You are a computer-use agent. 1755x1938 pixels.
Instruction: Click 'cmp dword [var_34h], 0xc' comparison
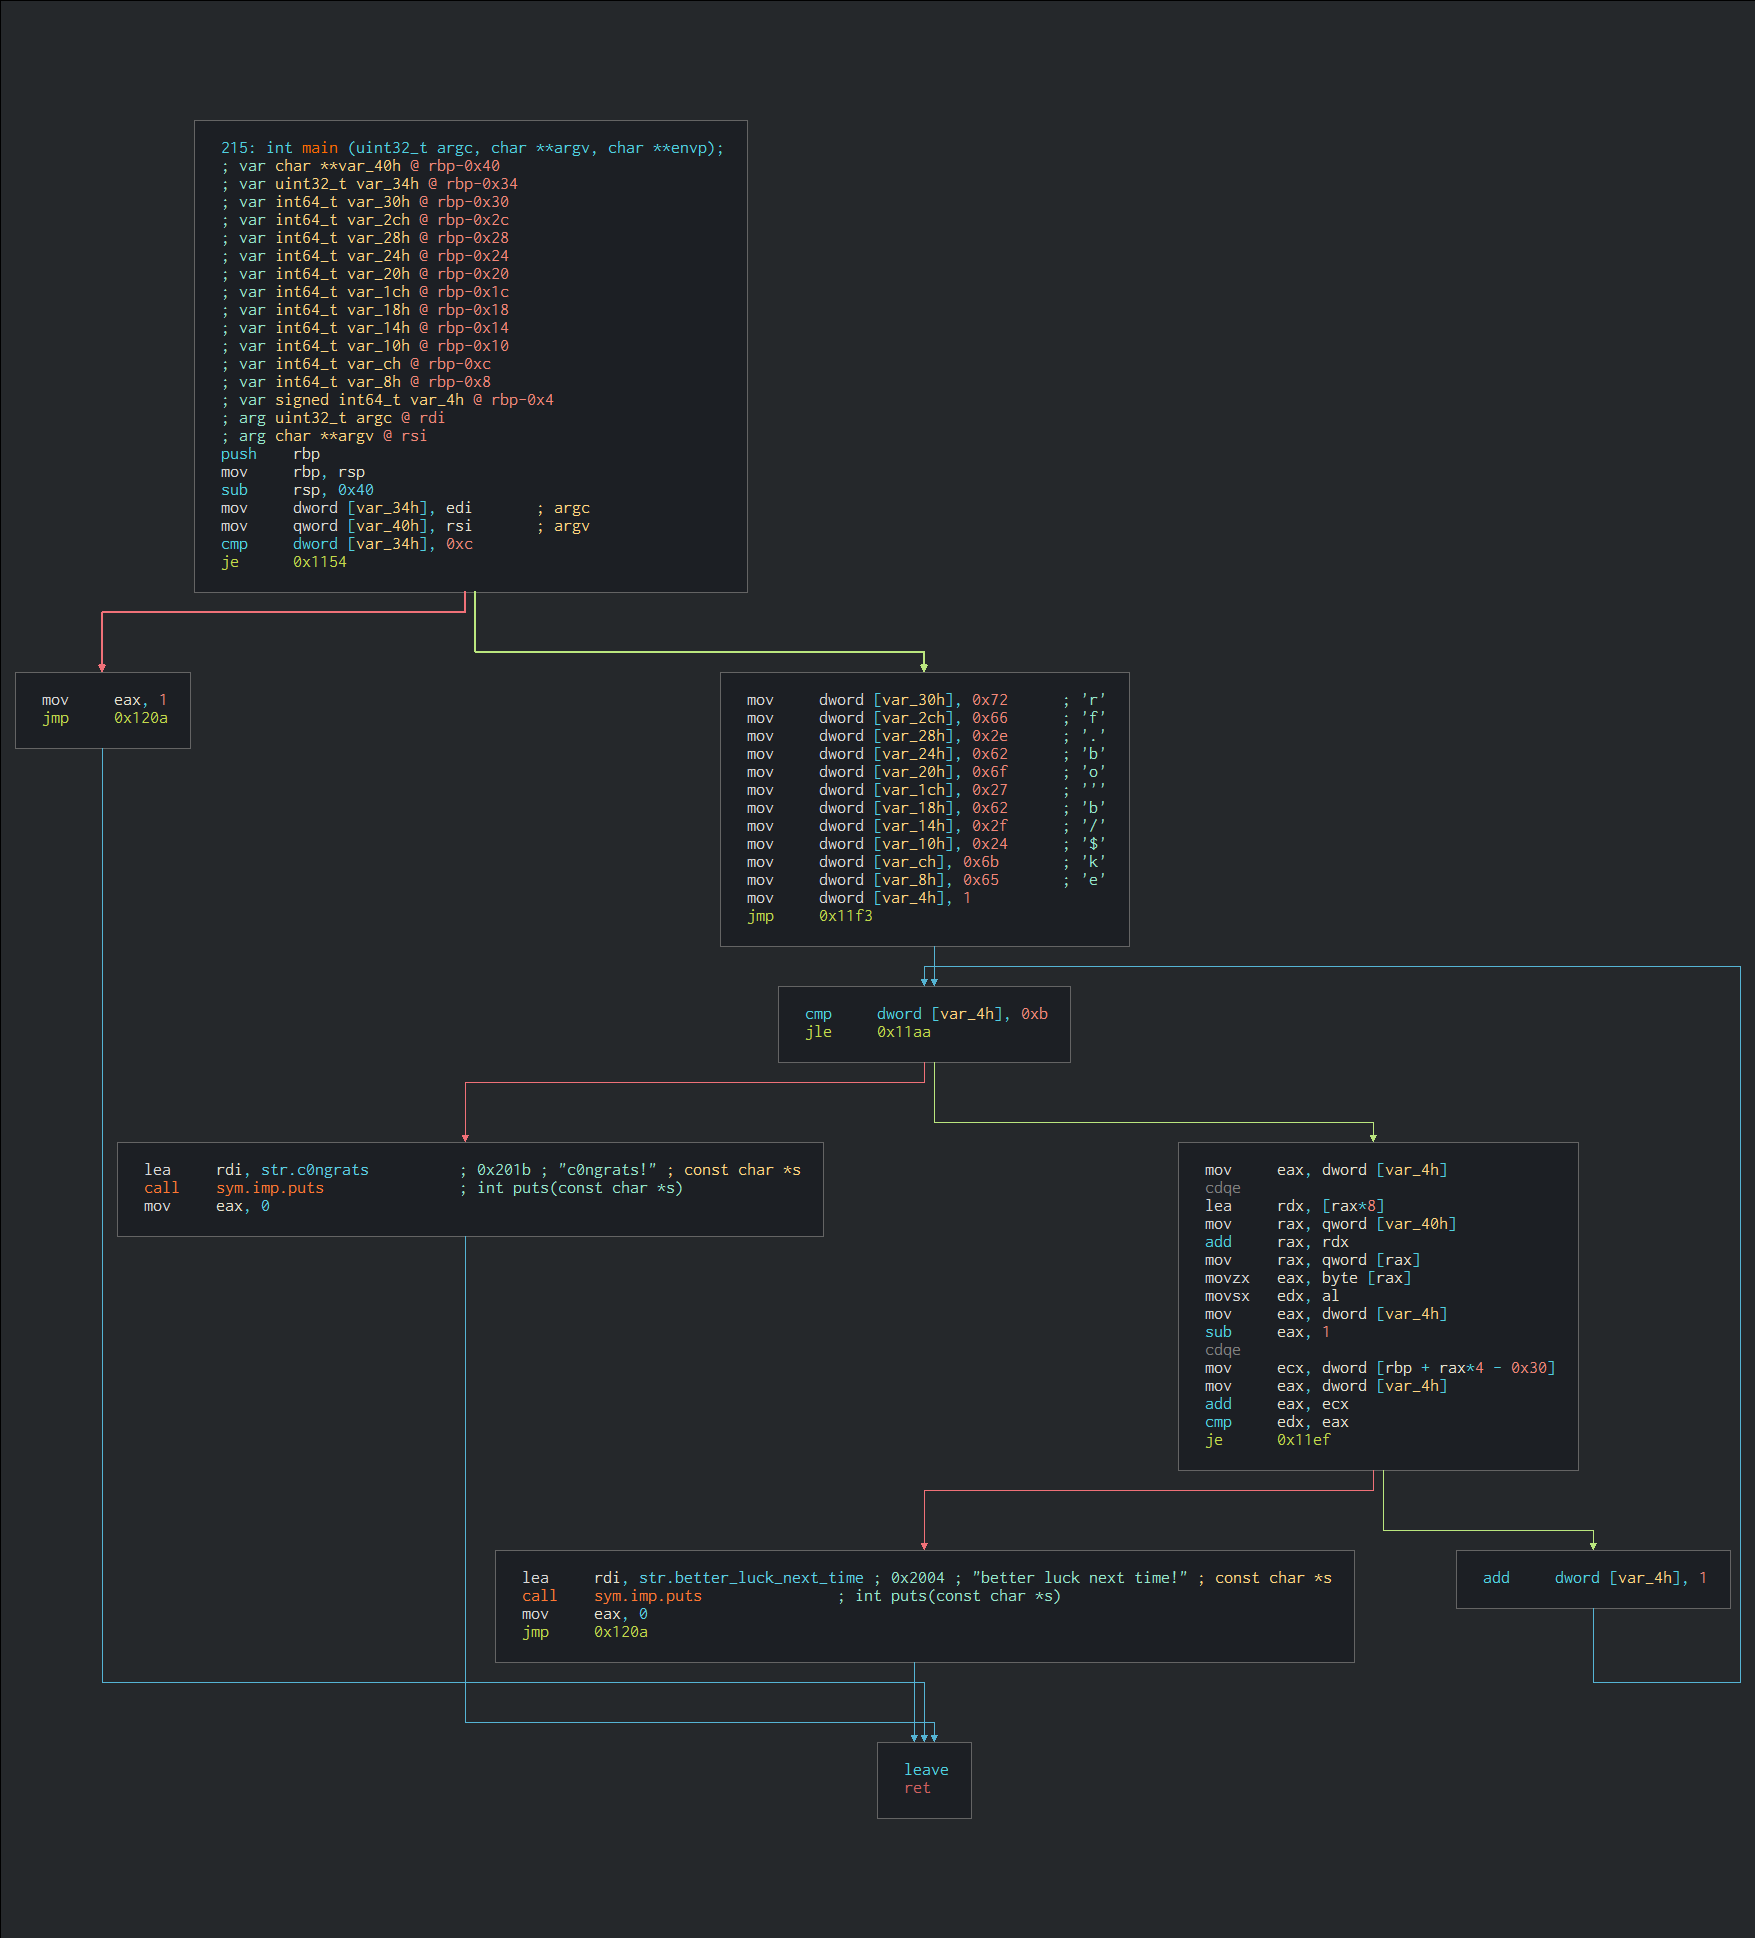coord(347,544)
